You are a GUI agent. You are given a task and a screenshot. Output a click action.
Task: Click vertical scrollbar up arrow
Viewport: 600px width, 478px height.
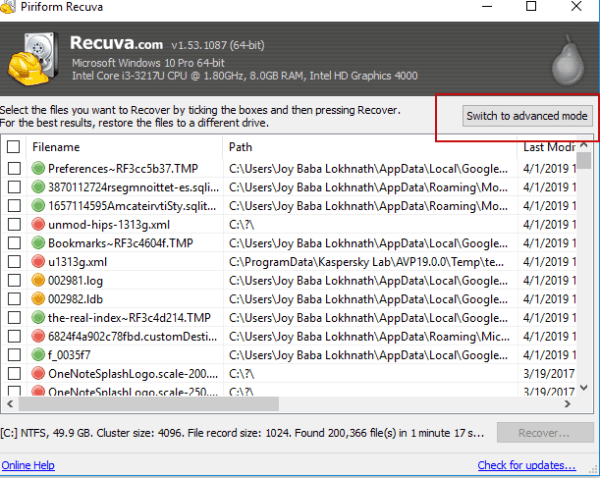tap(584, 145)
